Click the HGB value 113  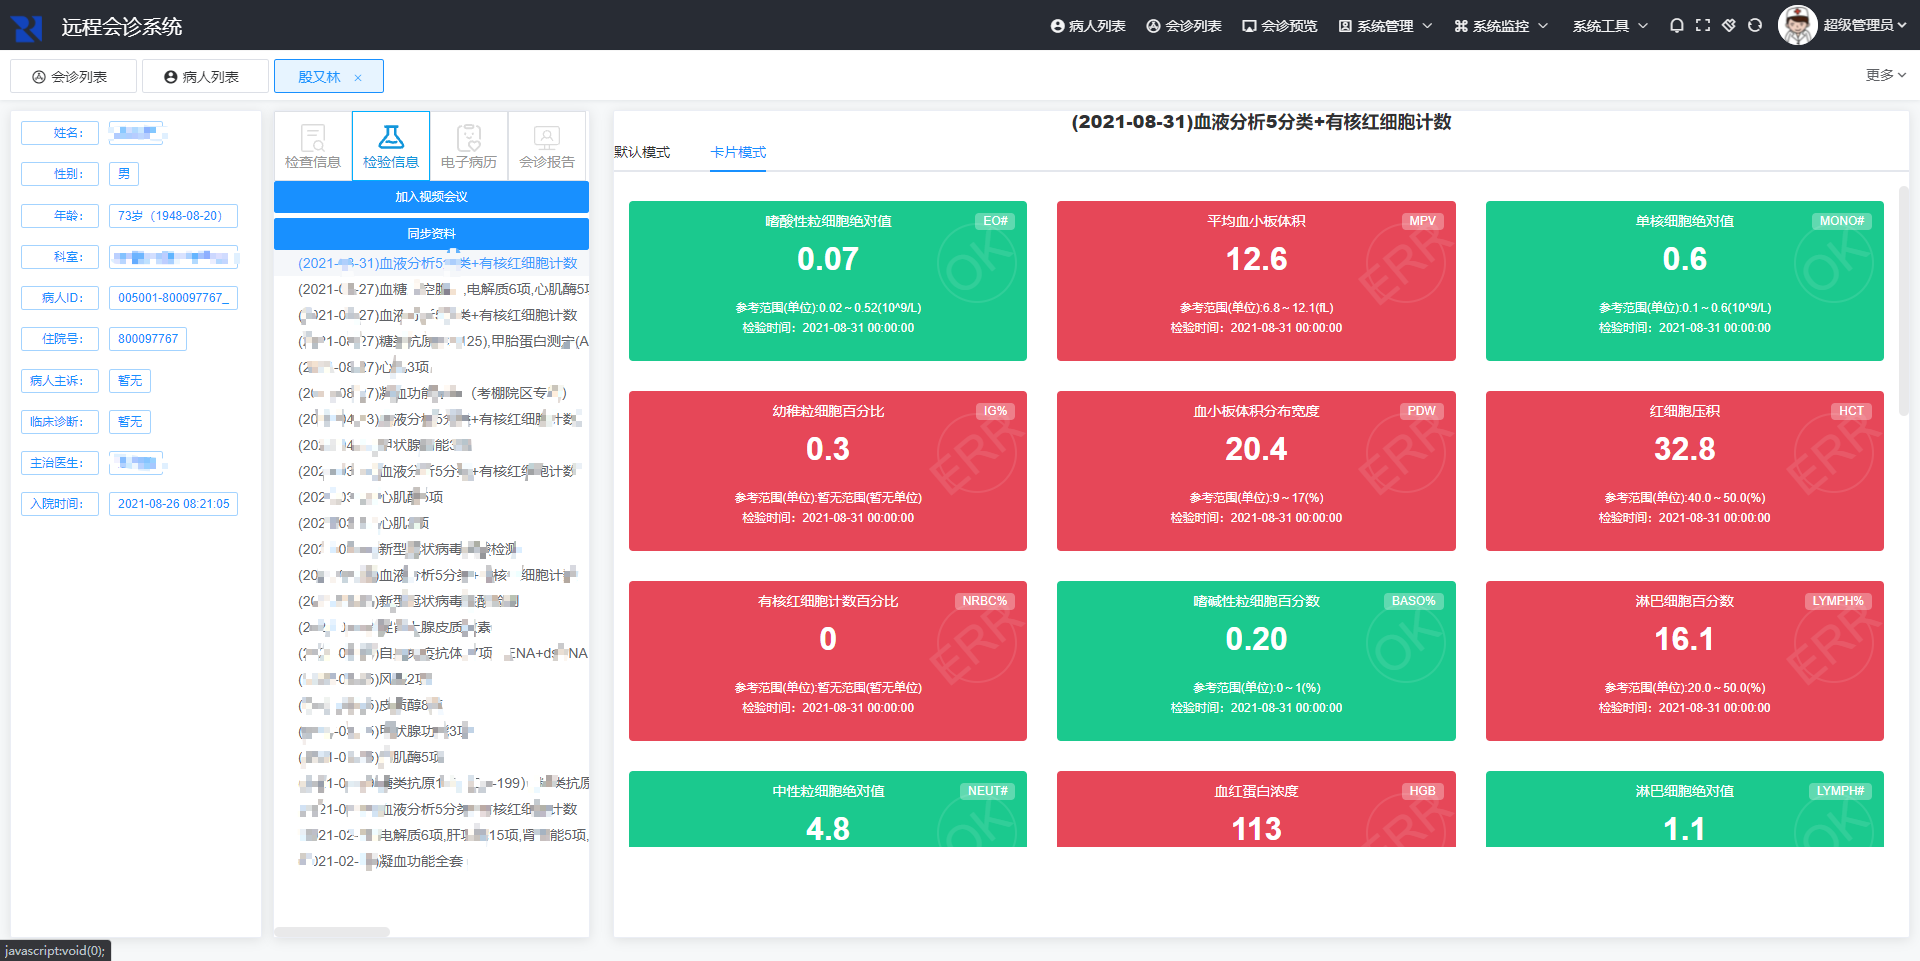point(1256,829)
